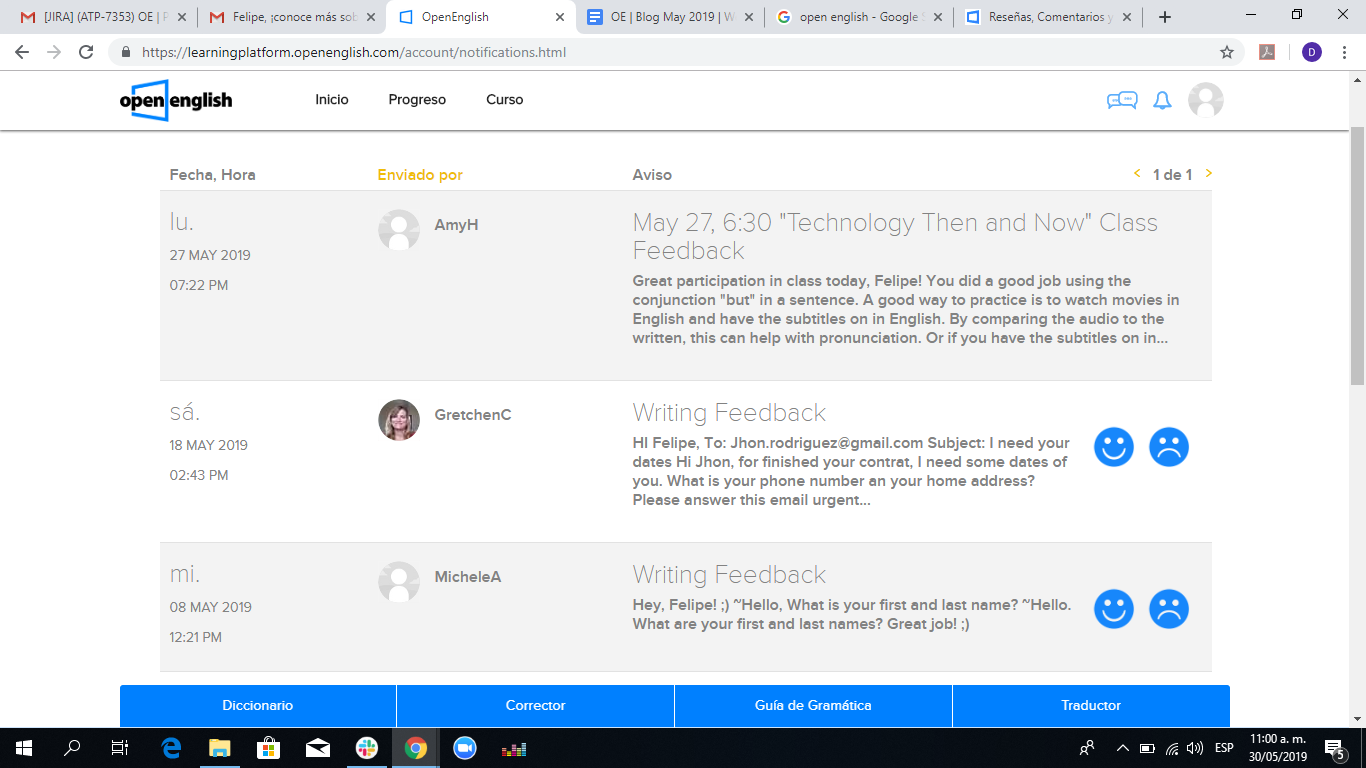1366x768 pixels.
Task: Click GretchenC's profile photo
Action: pos(399,420)
